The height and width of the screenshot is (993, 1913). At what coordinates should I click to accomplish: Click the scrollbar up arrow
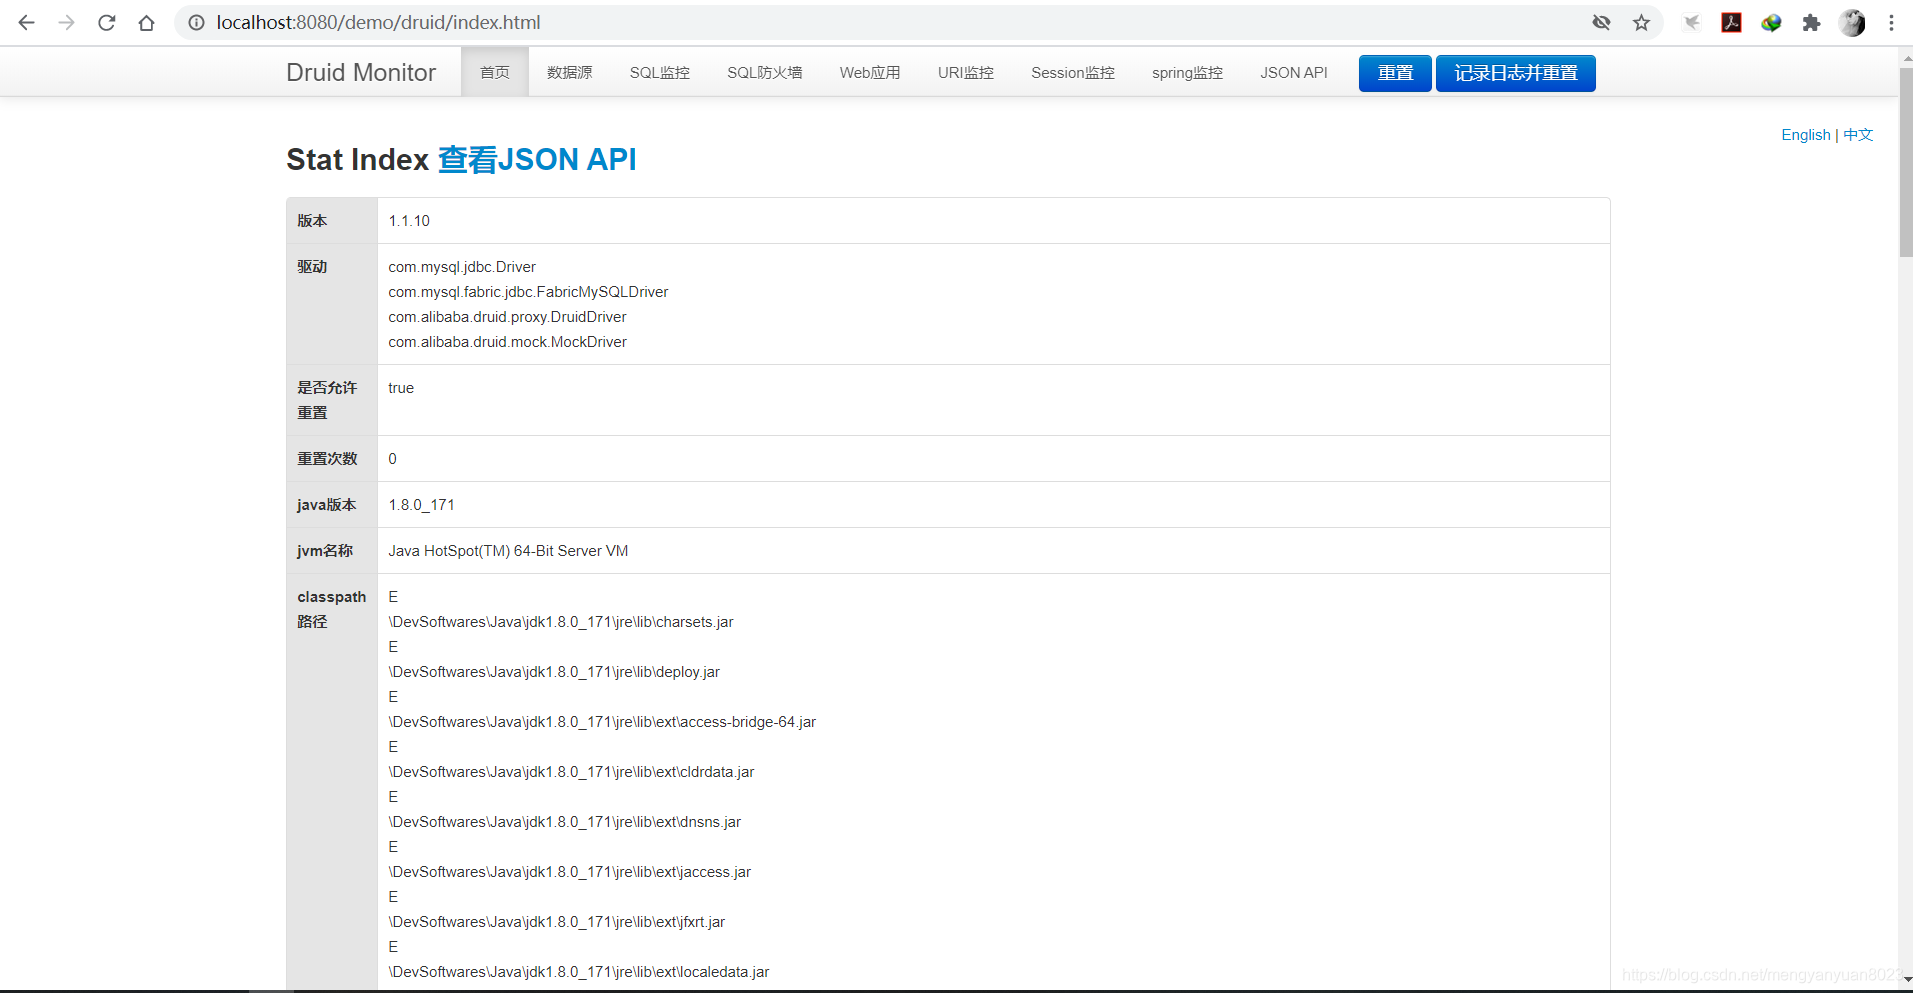point(1906,57)
